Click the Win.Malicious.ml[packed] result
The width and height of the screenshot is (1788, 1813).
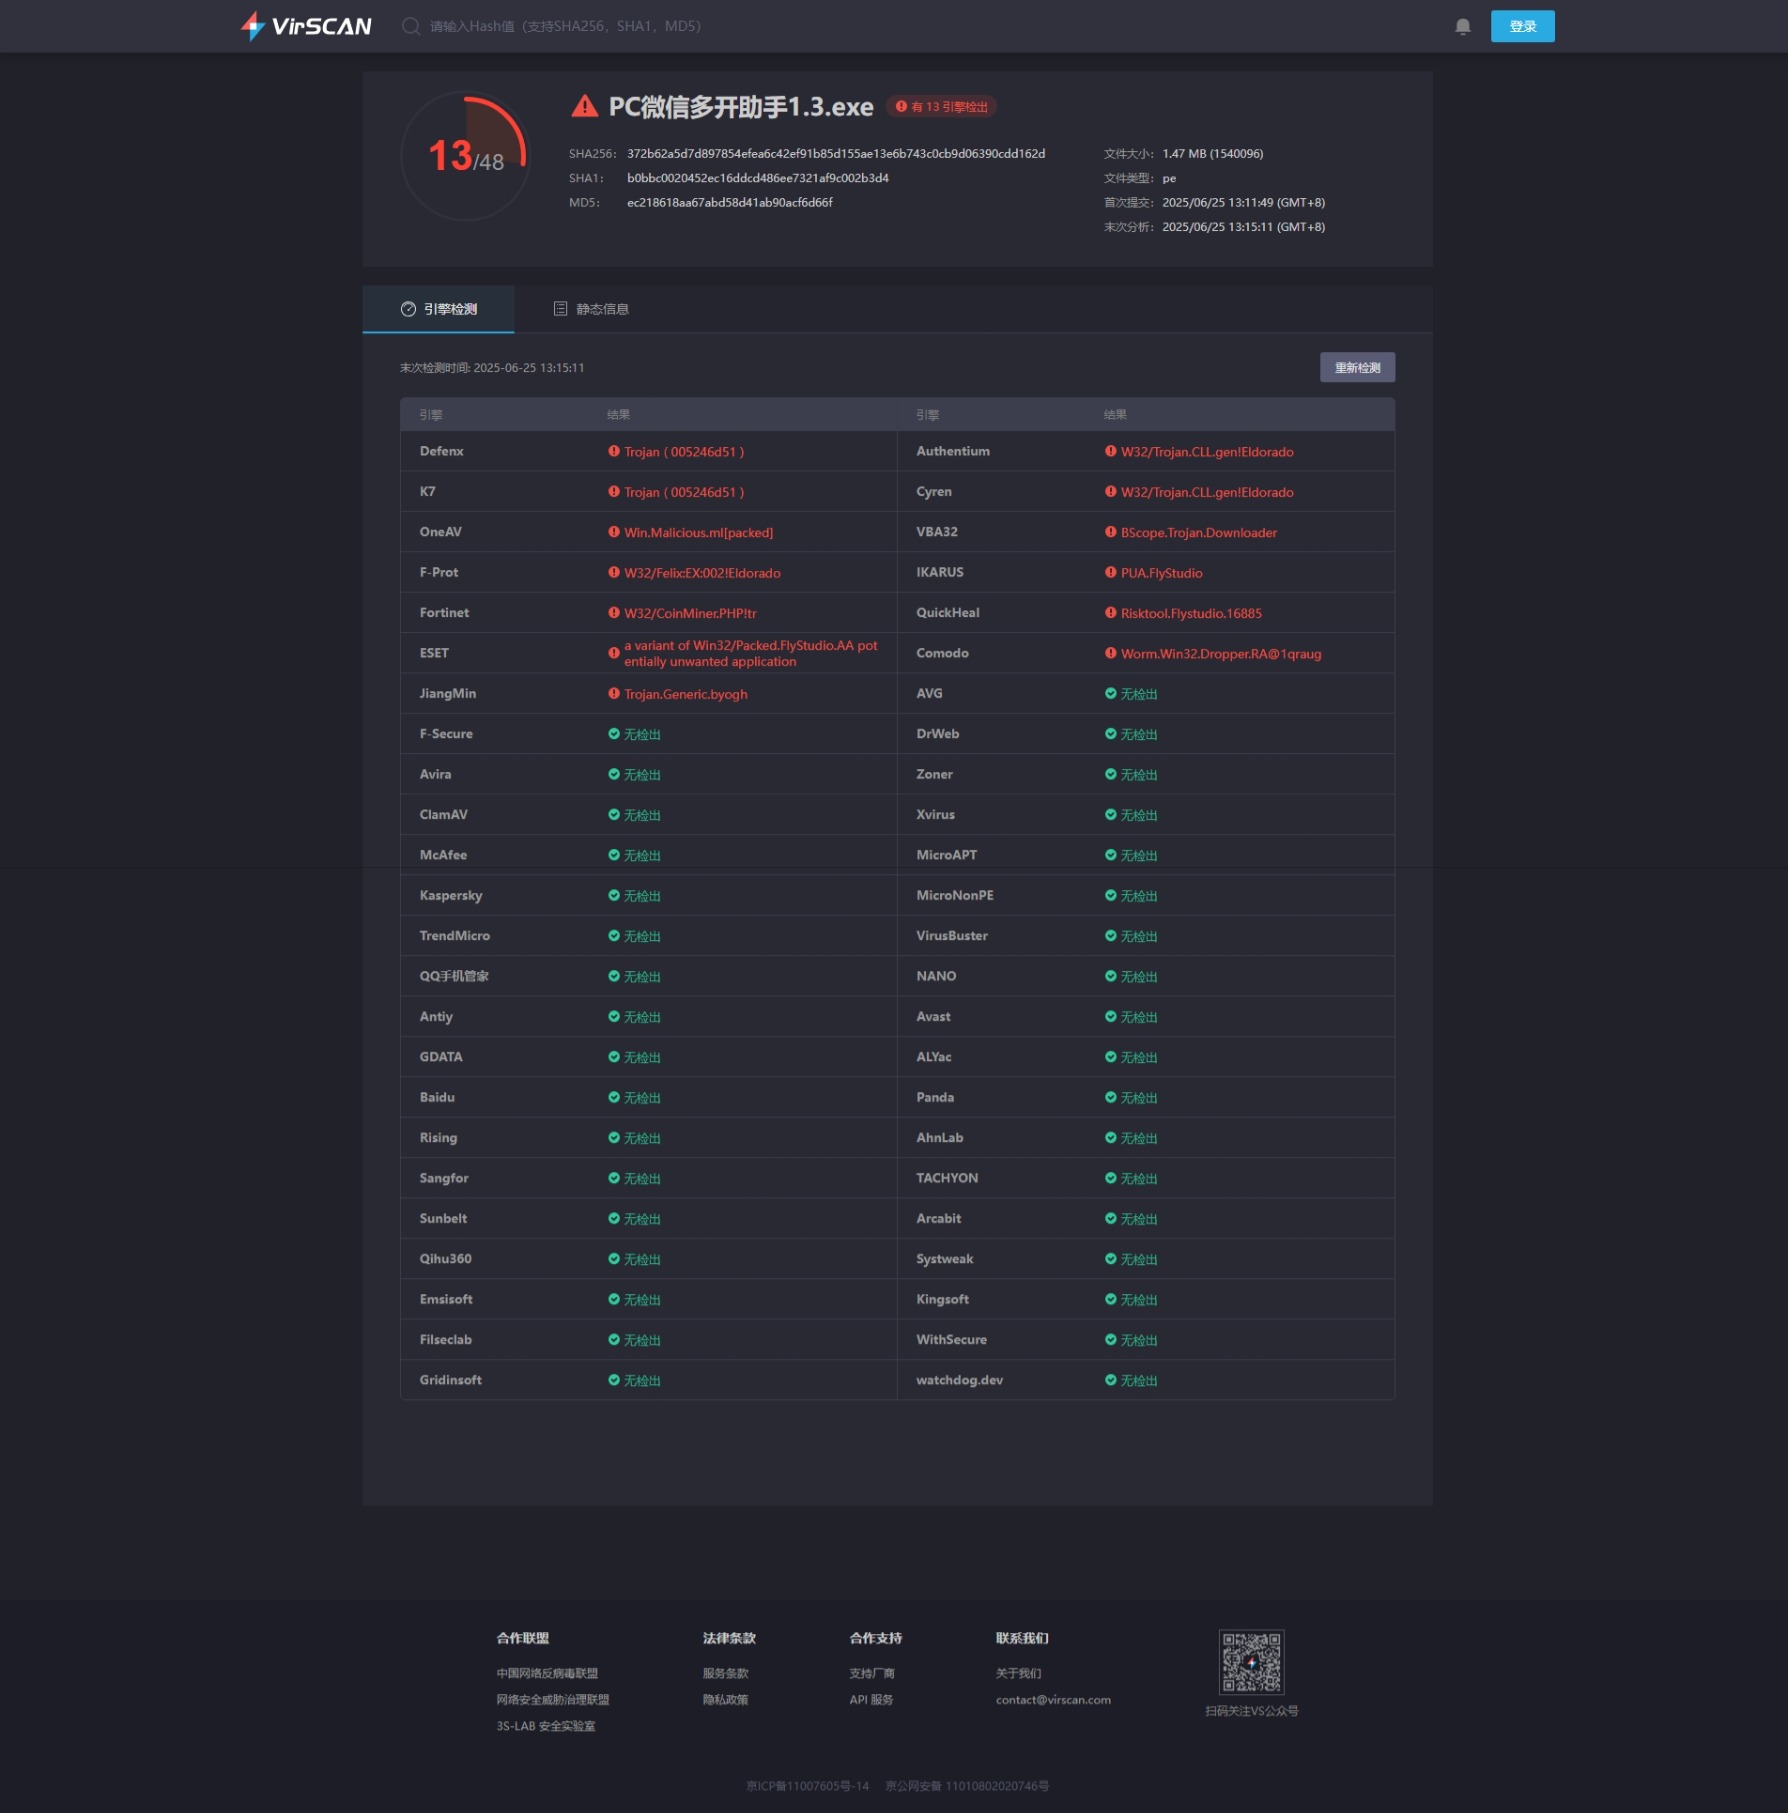click(x=698, y=533)
